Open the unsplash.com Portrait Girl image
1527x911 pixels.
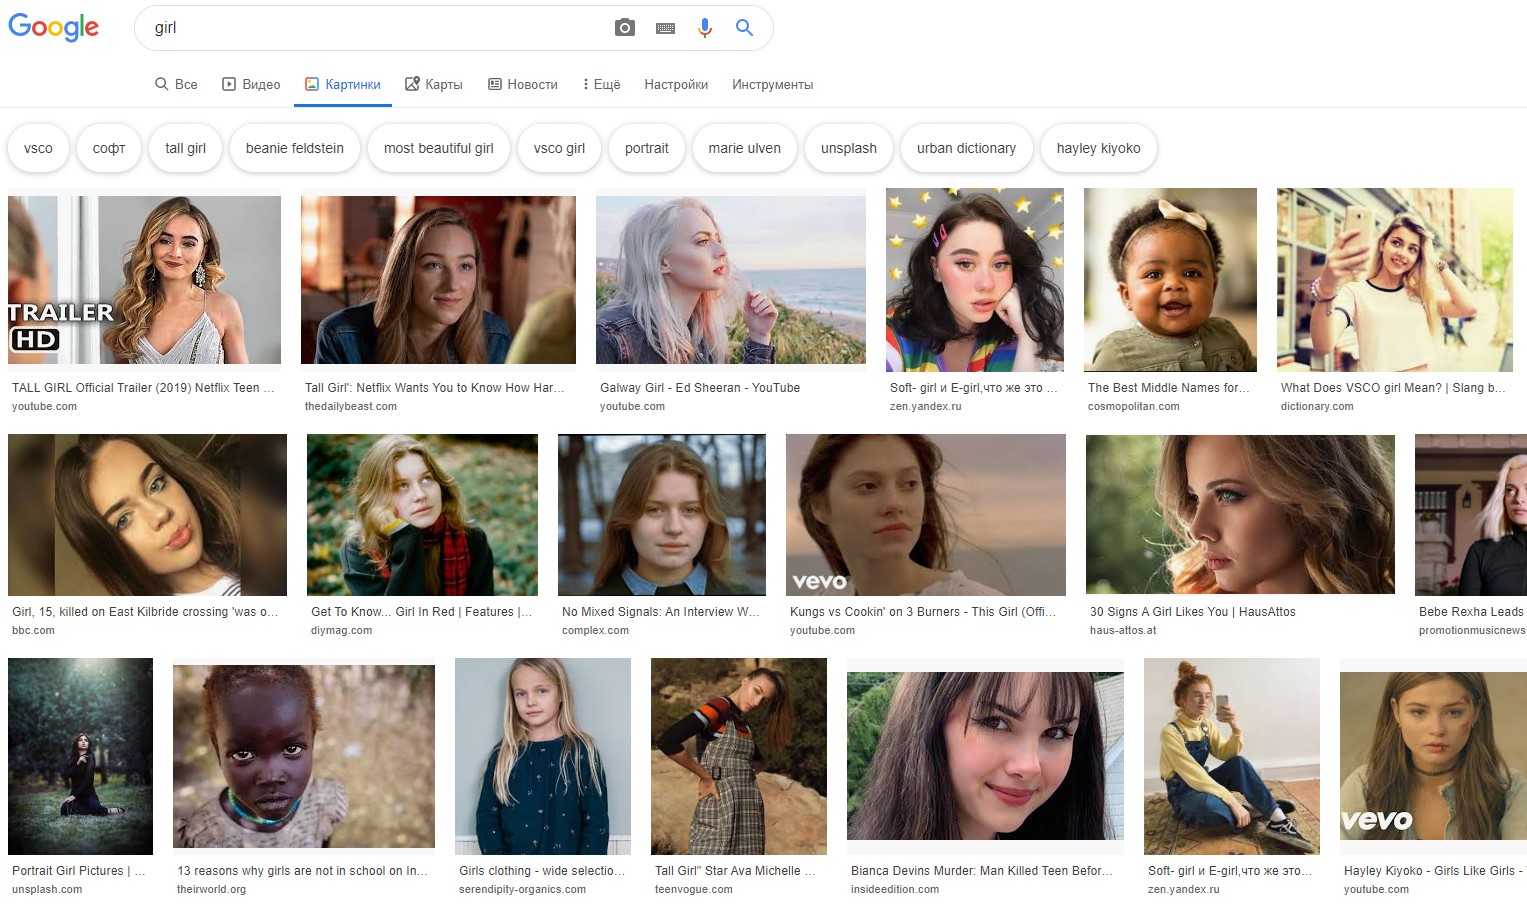(80, 756)
